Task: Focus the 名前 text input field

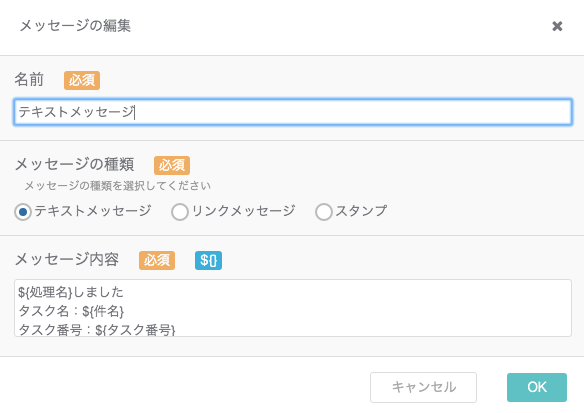Action: pos(293,112)
